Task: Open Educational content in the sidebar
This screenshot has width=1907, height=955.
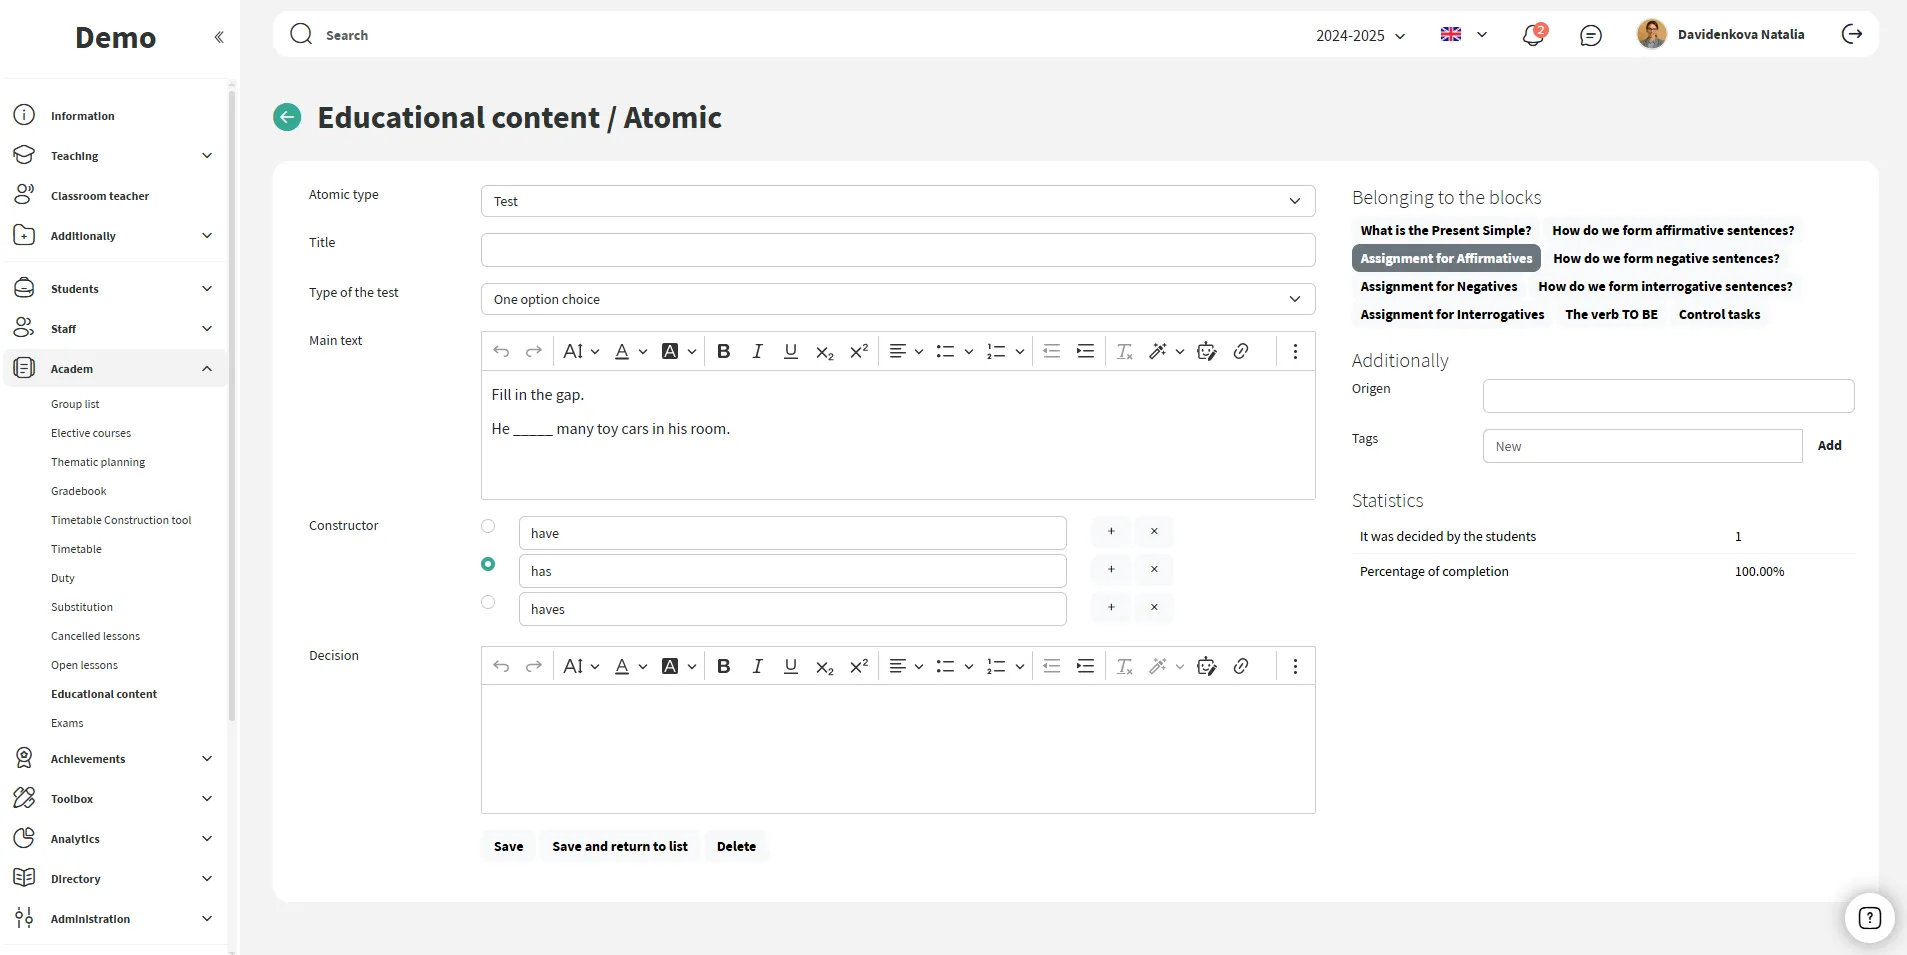Action: [104, 694]
